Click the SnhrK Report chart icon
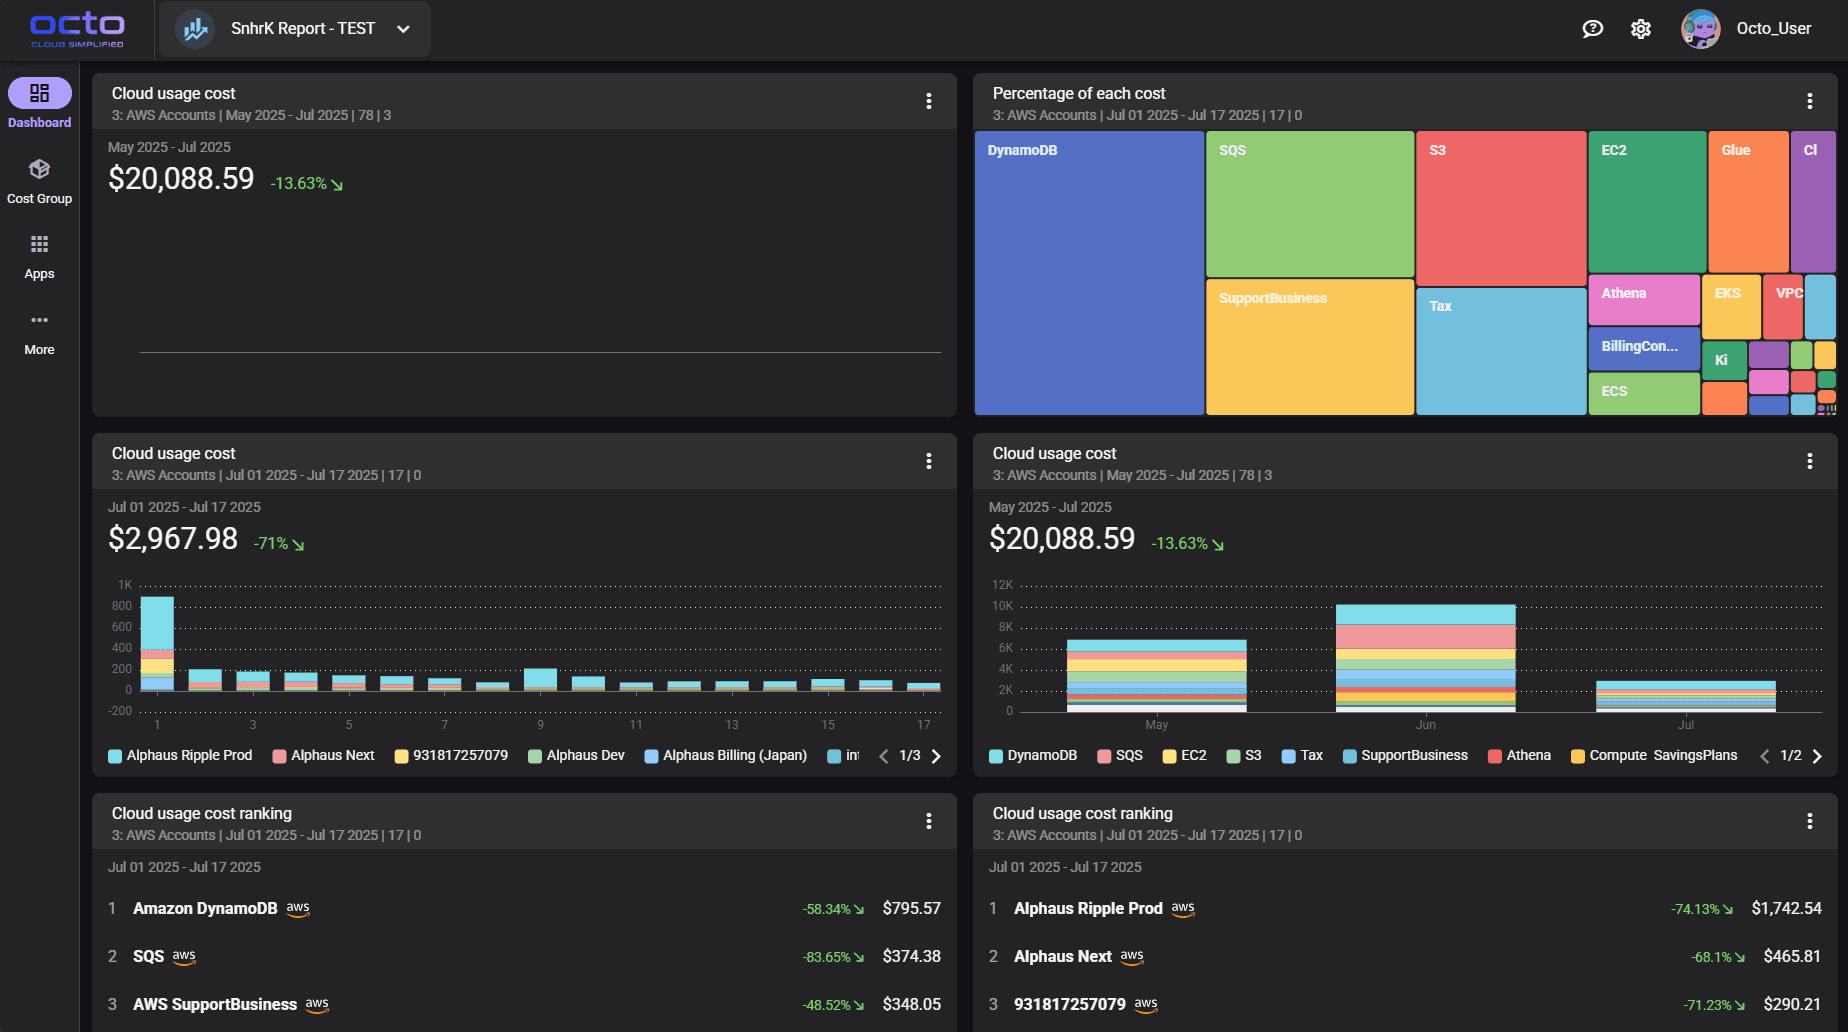The height and width of the screenshot is (1032, 1848). [196, 29]
